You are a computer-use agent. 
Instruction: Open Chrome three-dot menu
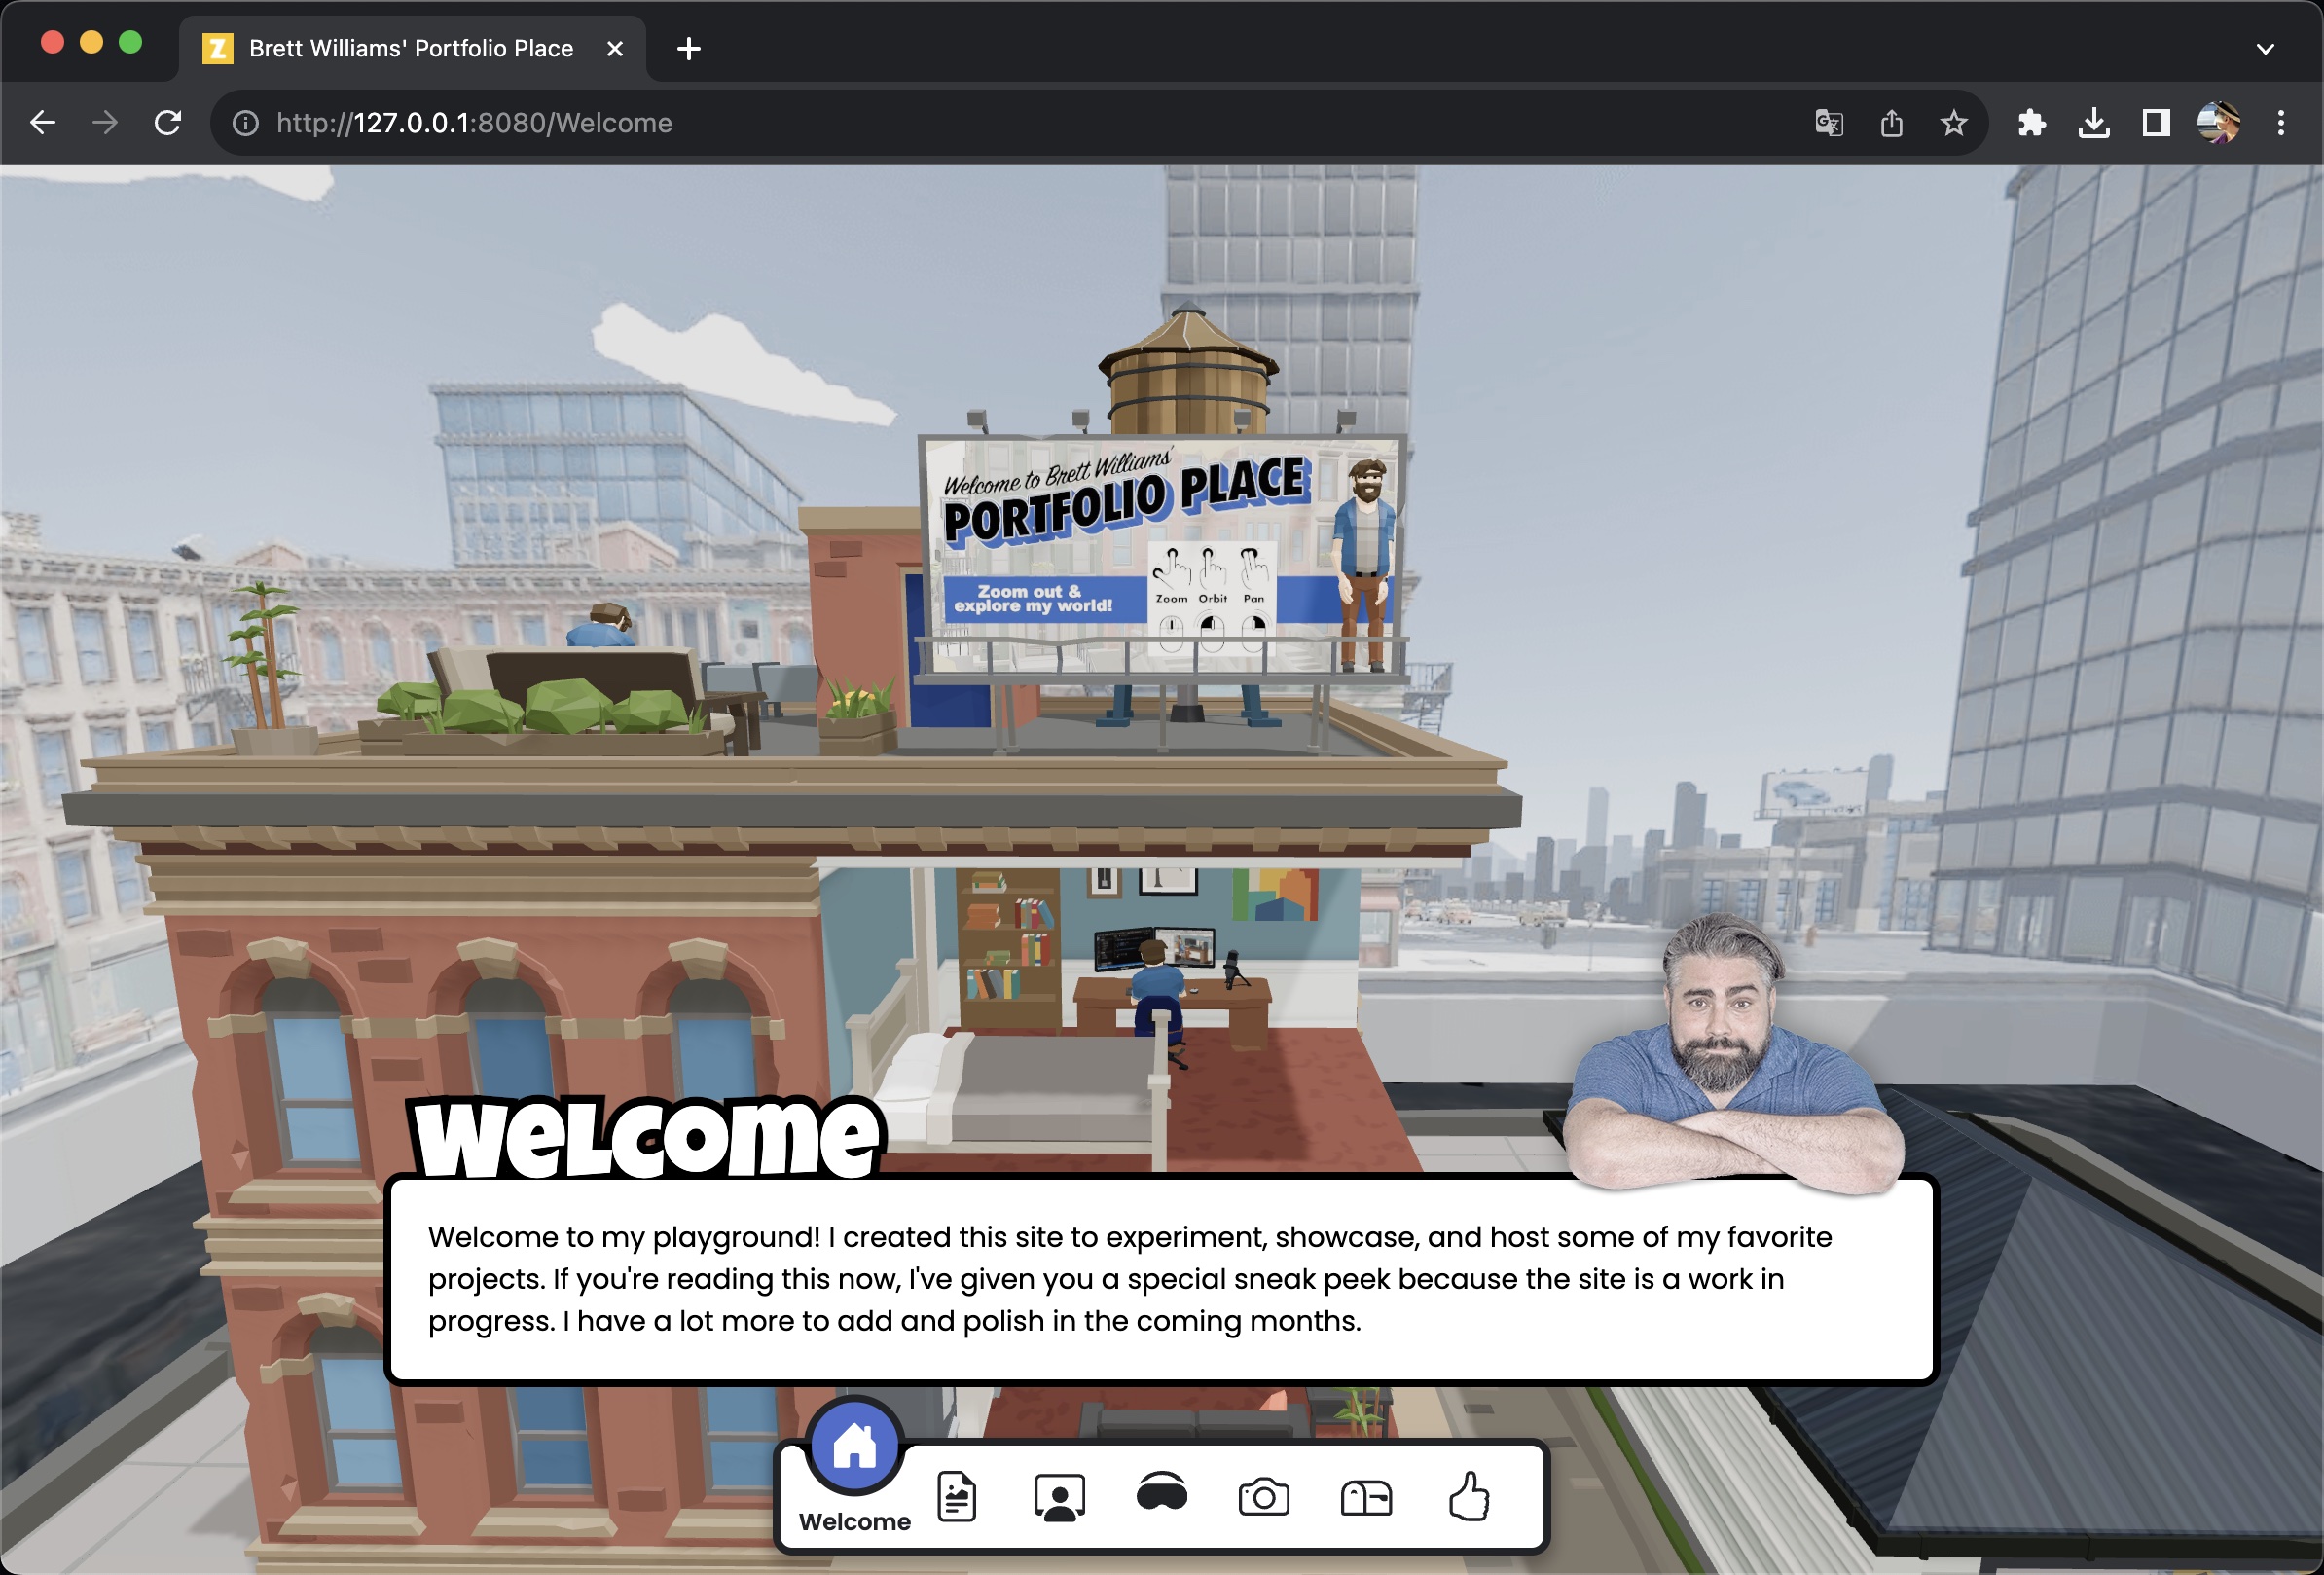(2280, 123)
